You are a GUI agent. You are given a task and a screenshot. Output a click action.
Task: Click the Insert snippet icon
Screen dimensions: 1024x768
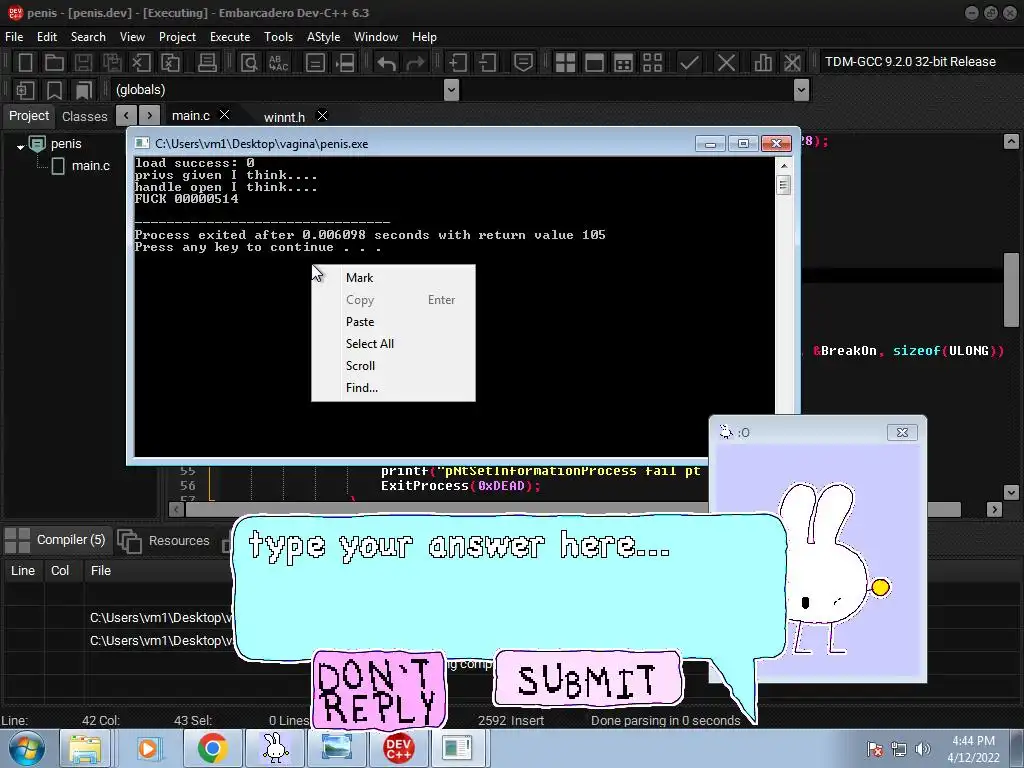(25, 90)
